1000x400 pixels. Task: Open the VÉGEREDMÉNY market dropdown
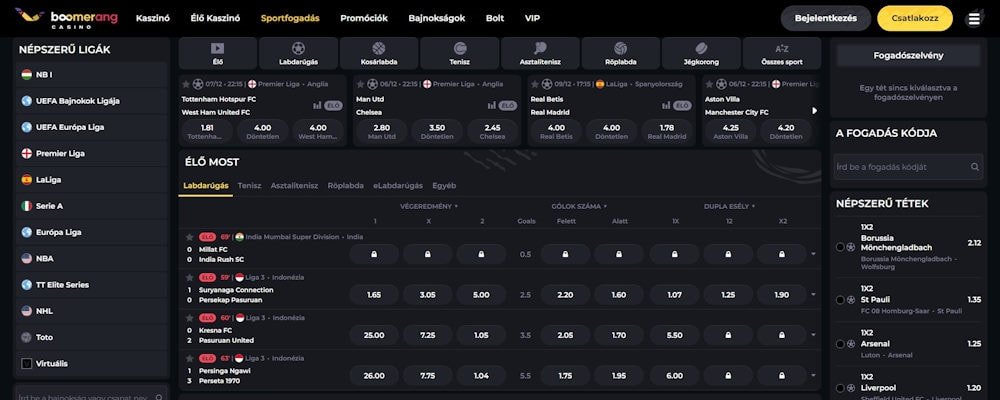coord(429,206)
